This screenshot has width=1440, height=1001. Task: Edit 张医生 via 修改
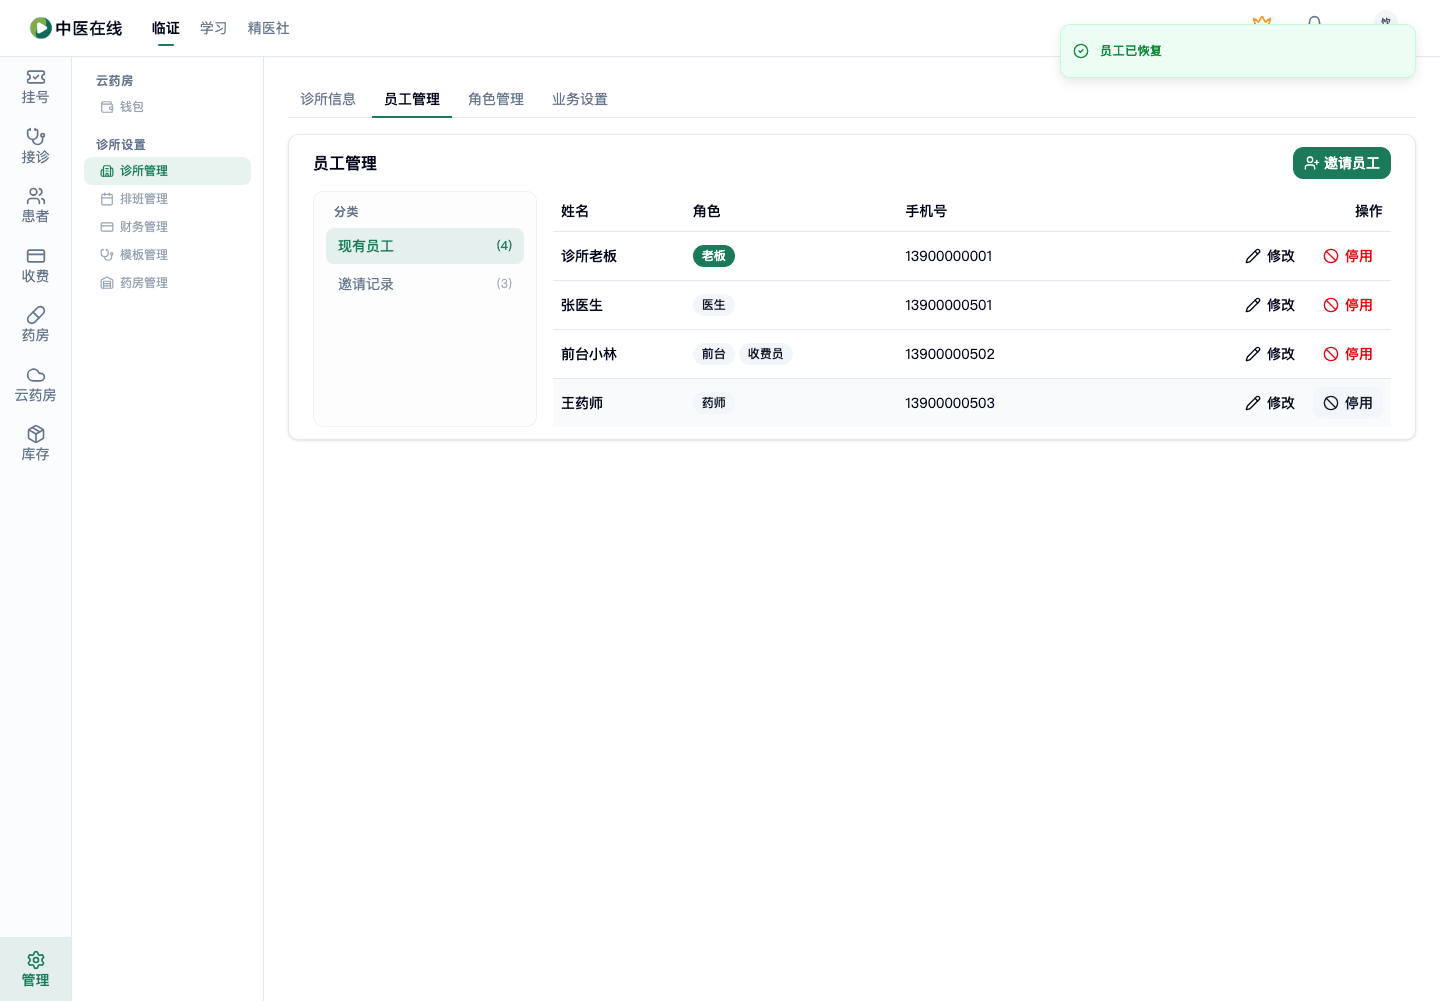1270,305
